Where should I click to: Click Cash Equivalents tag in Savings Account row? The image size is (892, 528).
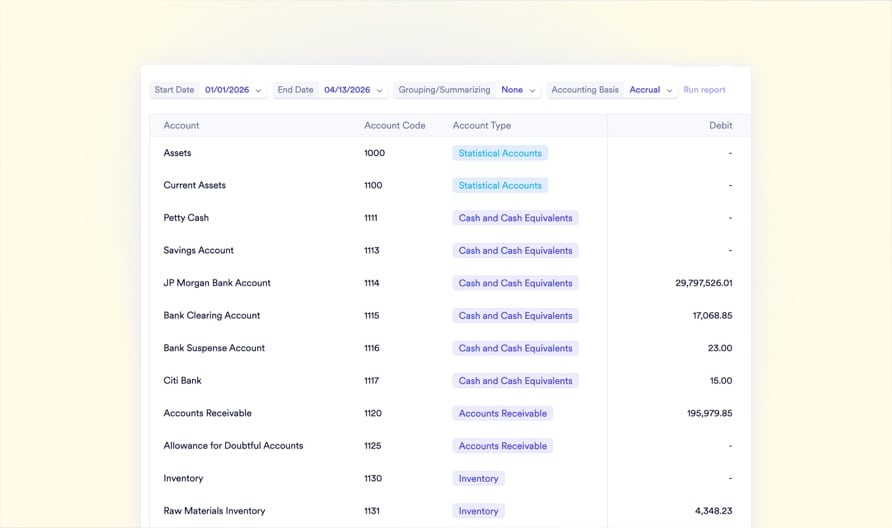click(x=515, y=250)
